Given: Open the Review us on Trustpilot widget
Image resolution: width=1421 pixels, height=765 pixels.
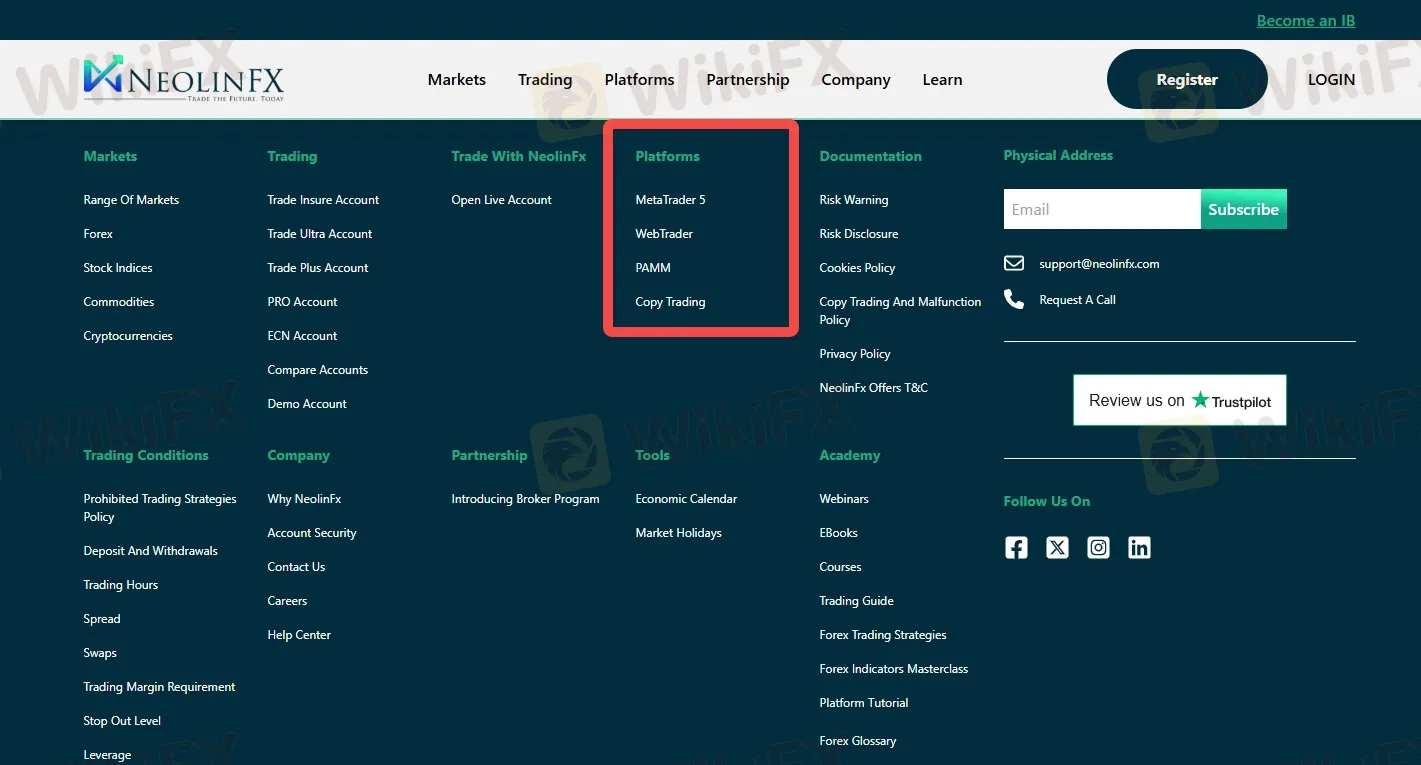Looking at the screenshot, I should (1180, 400).
